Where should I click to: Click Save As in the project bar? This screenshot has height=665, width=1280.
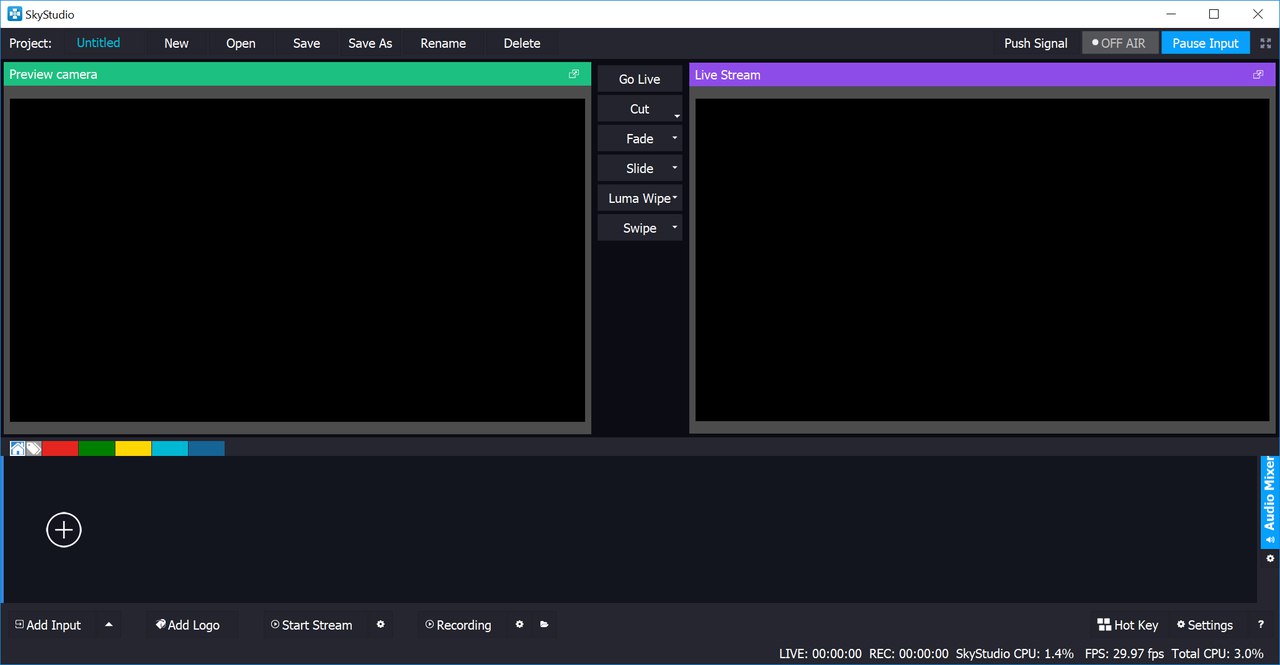(x=370, y=43)
